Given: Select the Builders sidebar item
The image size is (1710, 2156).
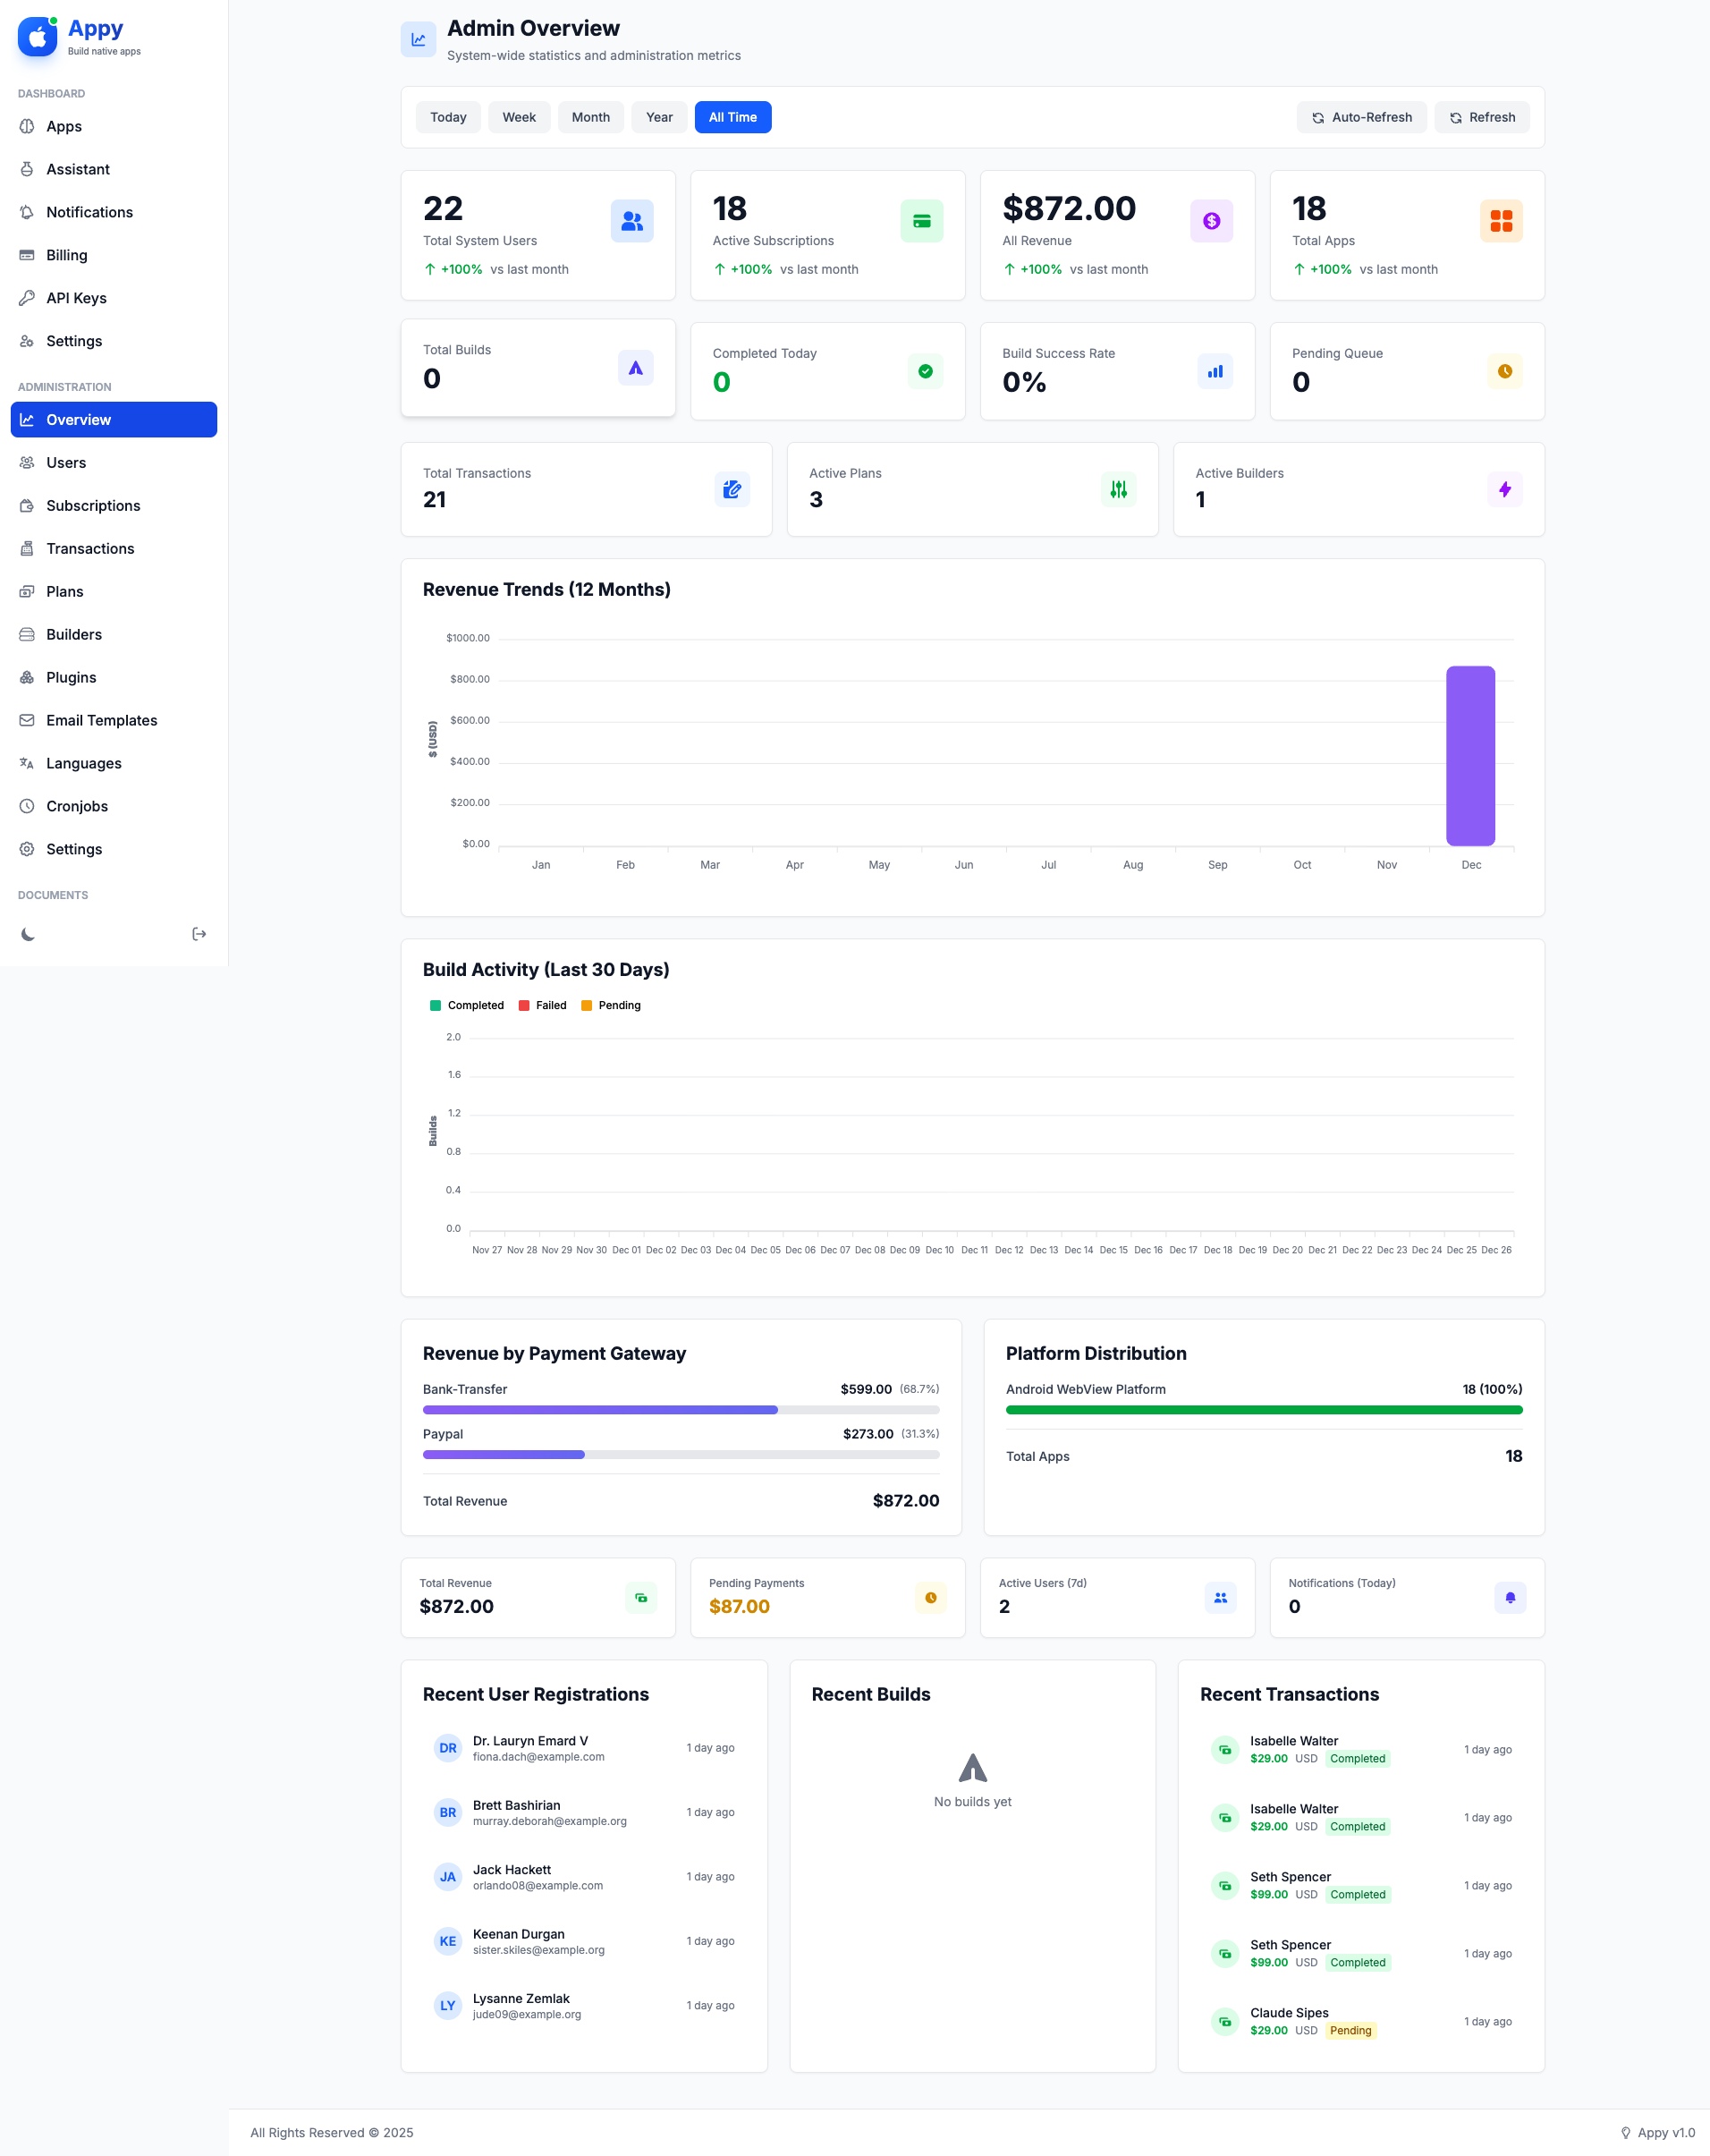Looking at the screenshot, I should click(74, 634).
